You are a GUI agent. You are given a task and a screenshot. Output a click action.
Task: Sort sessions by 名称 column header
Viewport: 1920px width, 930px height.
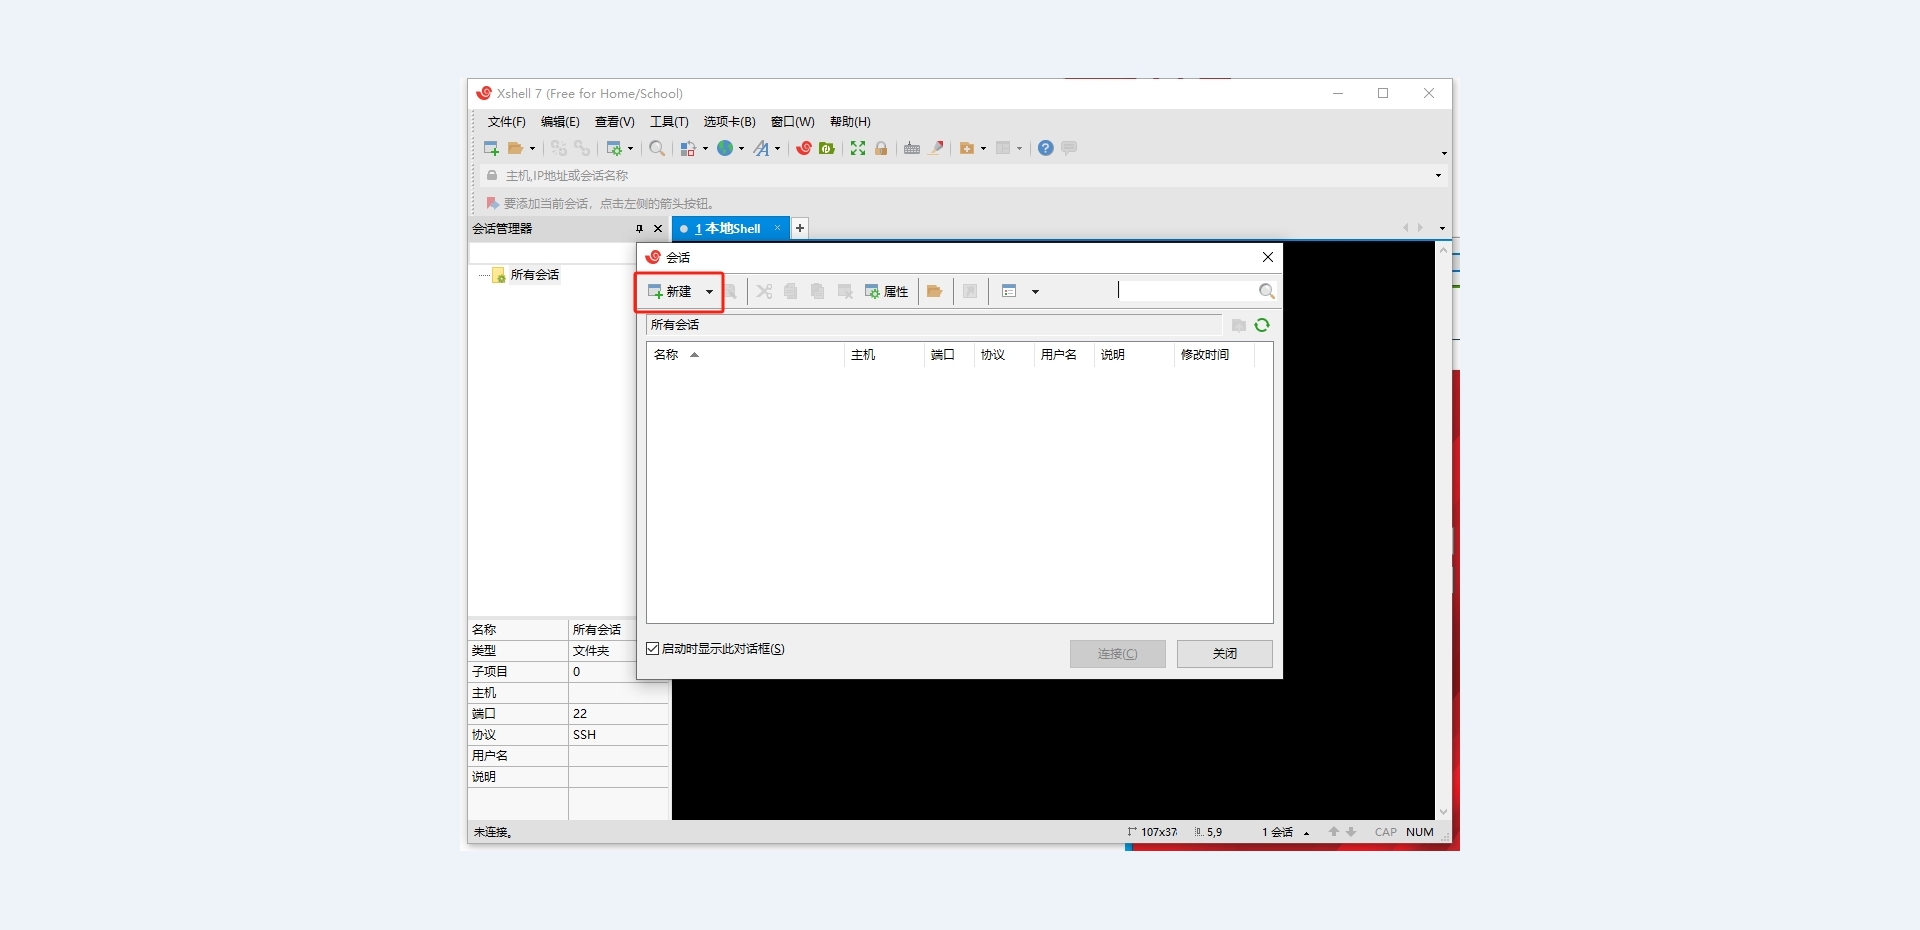click(x=666, y=355)
